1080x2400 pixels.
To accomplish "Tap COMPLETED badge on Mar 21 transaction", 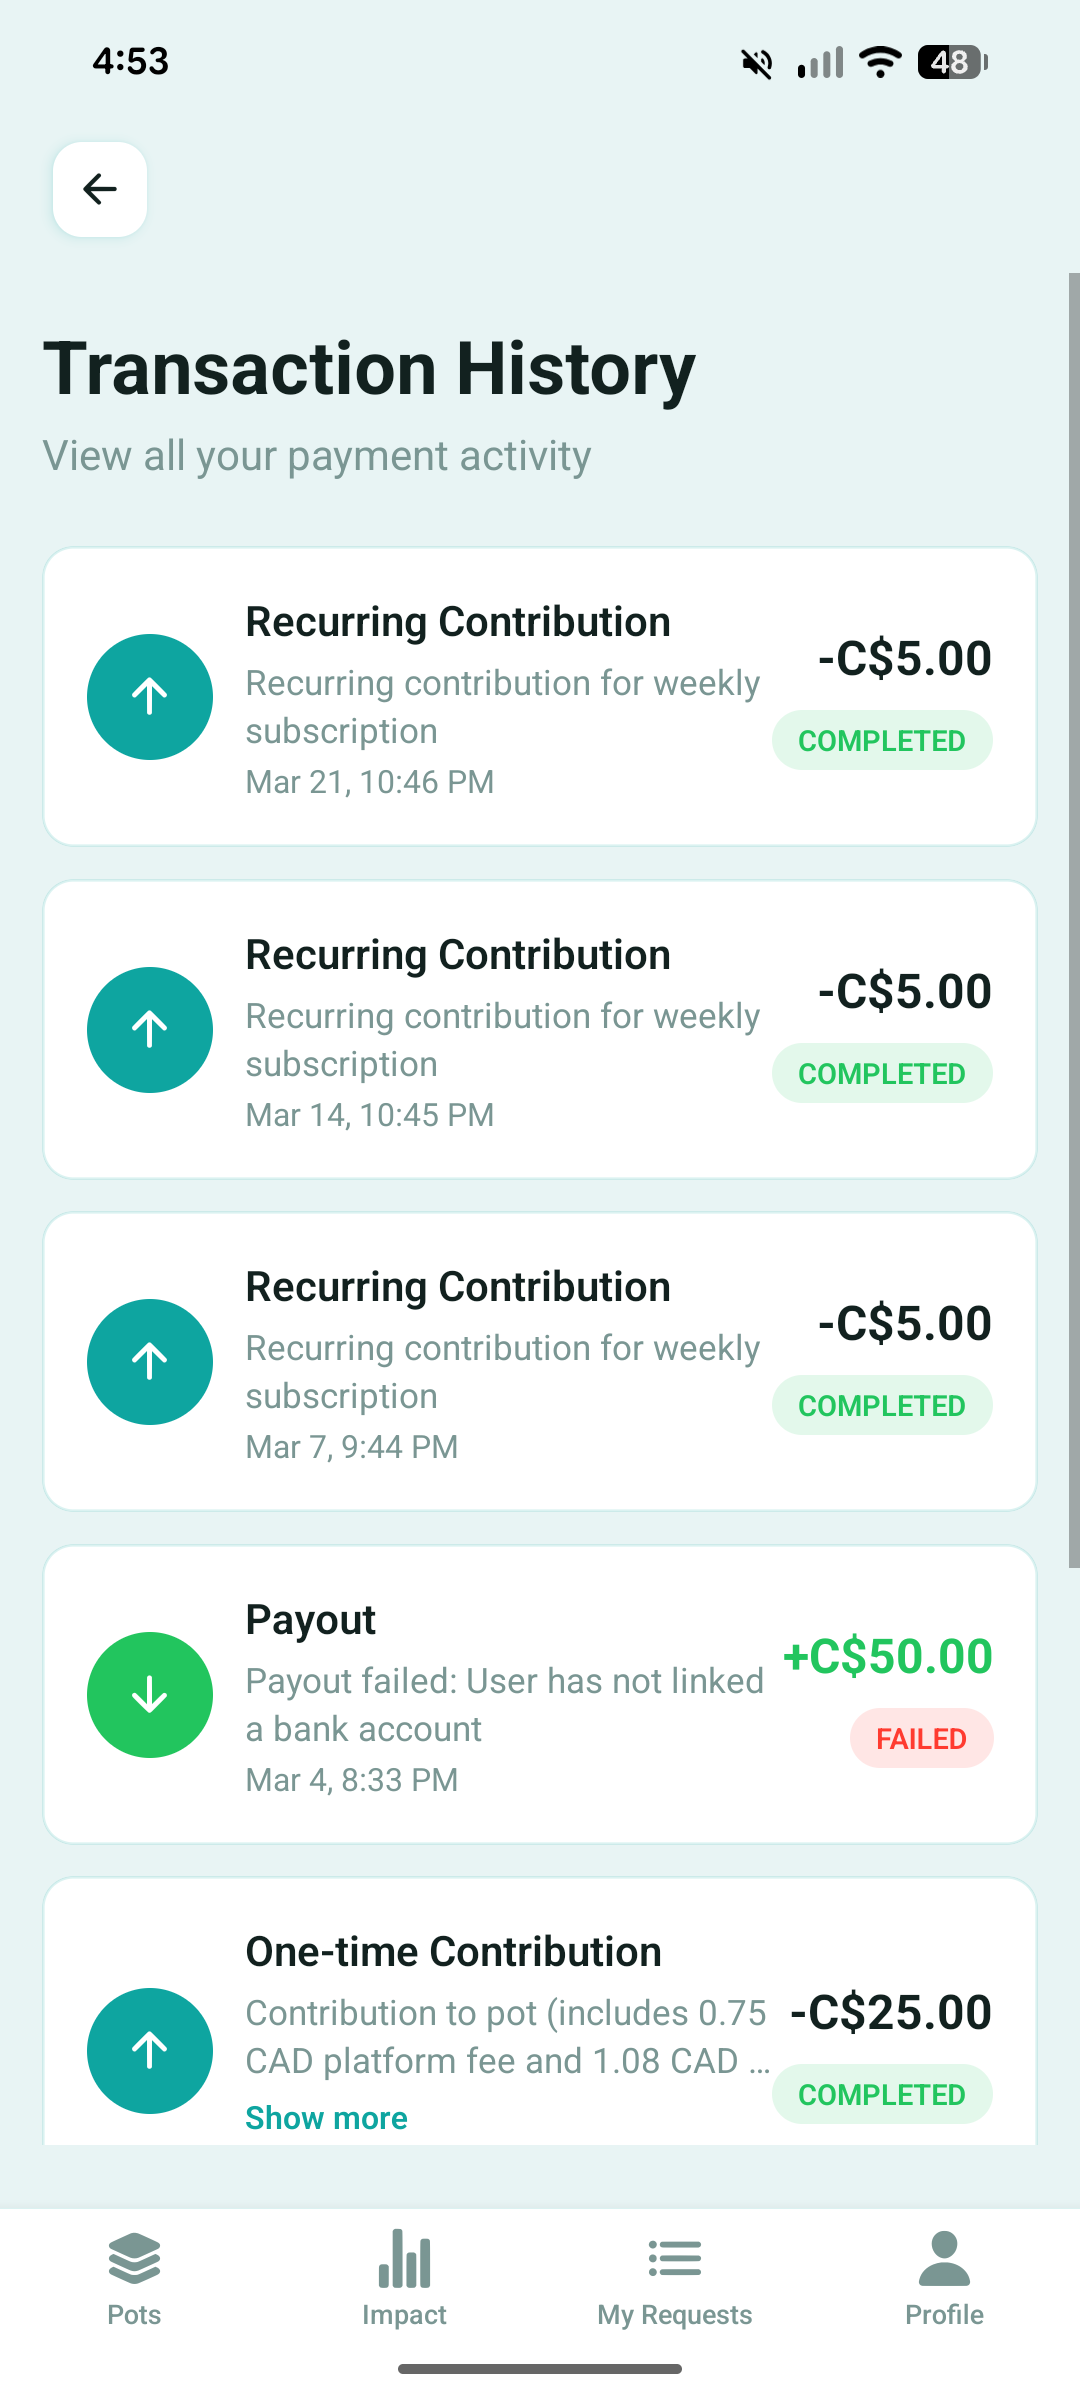I will click(881, 740).
